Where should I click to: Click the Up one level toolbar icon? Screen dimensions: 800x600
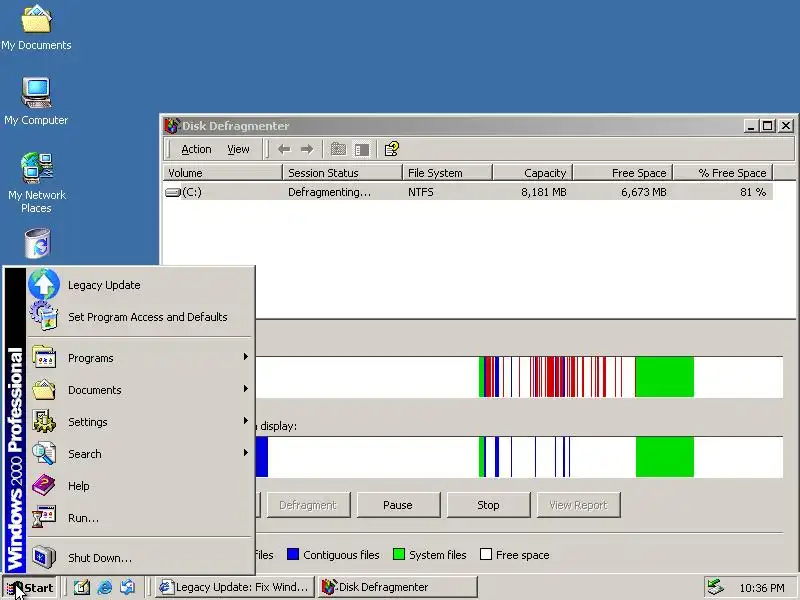coord(338,149)
